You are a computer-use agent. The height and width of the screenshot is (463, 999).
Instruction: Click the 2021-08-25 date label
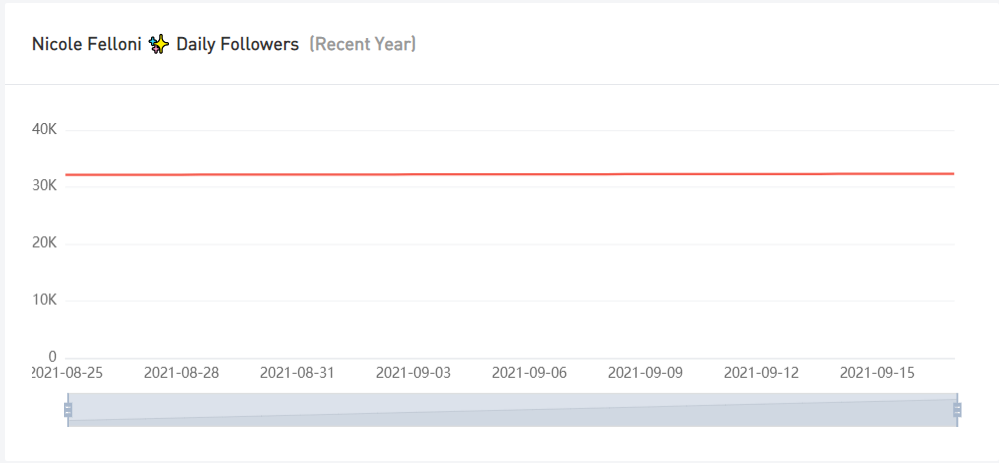coord(68,373)
